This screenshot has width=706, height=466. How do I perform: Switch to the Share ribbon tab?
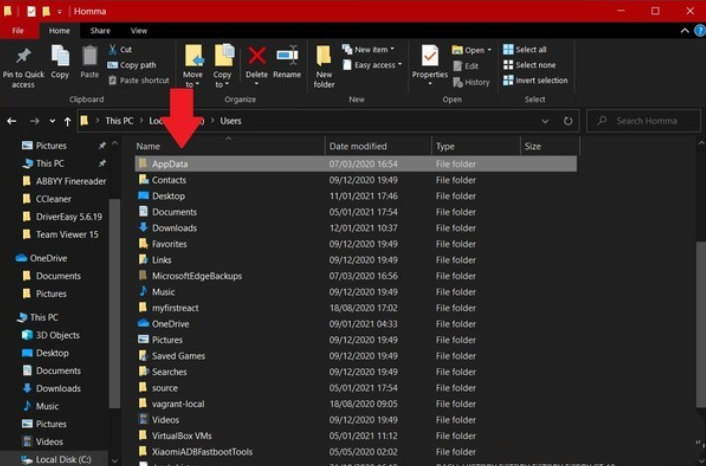tap(100, 31)
